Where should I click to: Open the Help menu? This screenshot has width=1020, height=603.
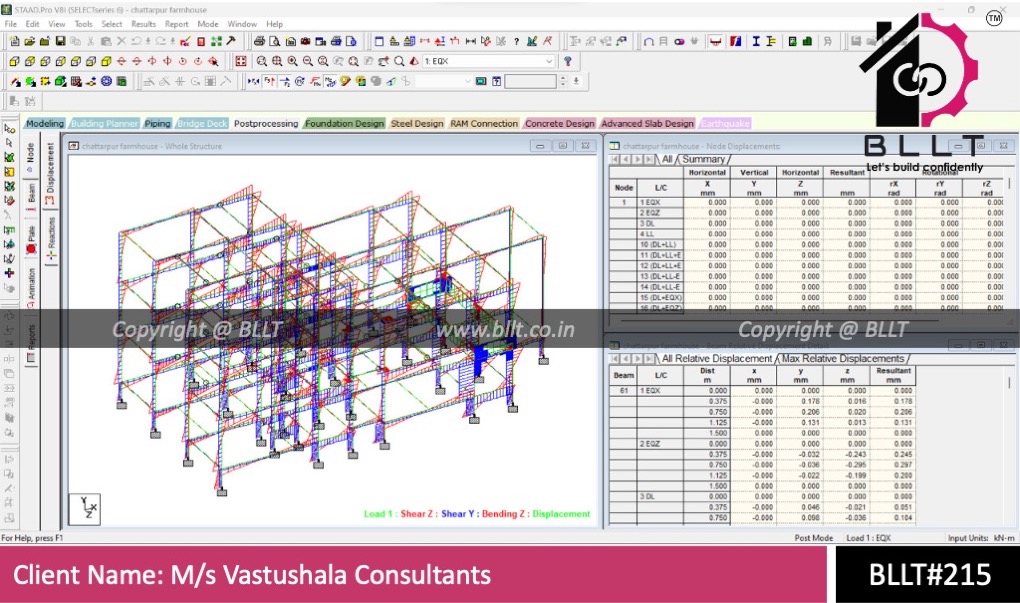coord(275,24)
